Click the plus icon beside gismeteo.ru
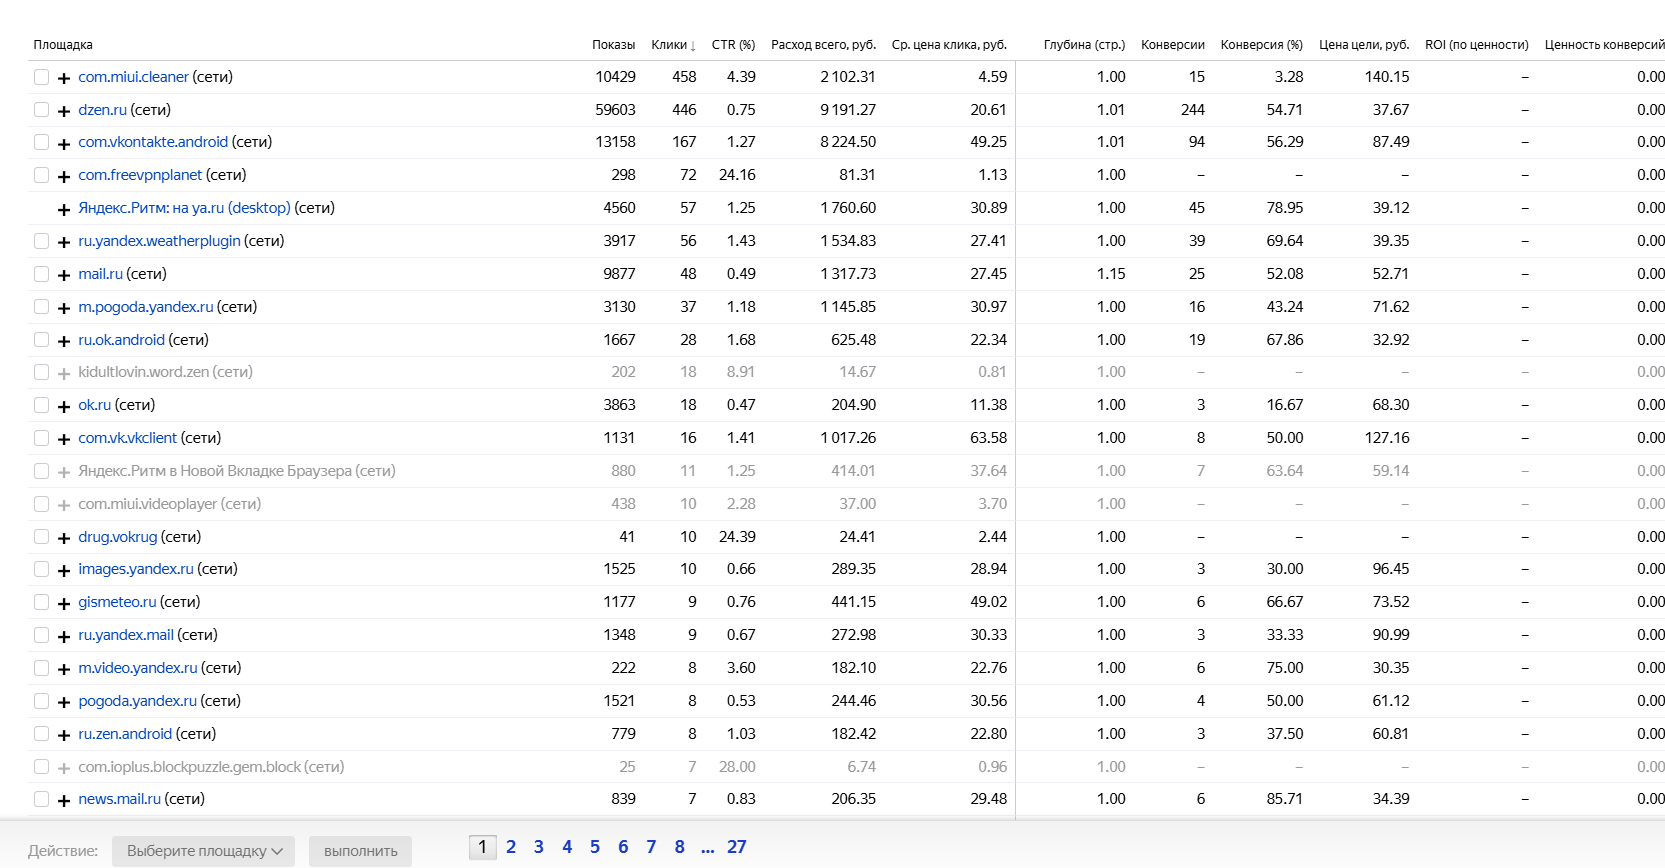The height and width of the screenshot is (868, 1665). point(64,603)
